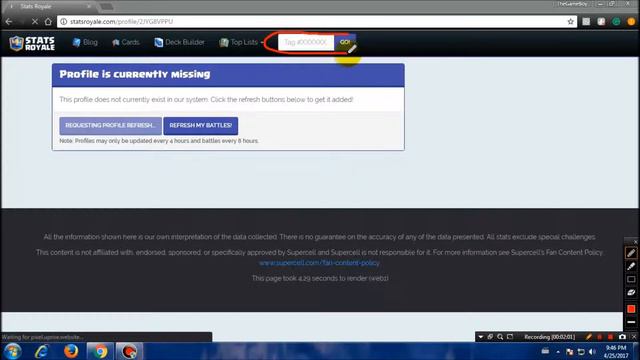View site information icon in address bar
The image size is (640, 360).
tap(64, 22)
